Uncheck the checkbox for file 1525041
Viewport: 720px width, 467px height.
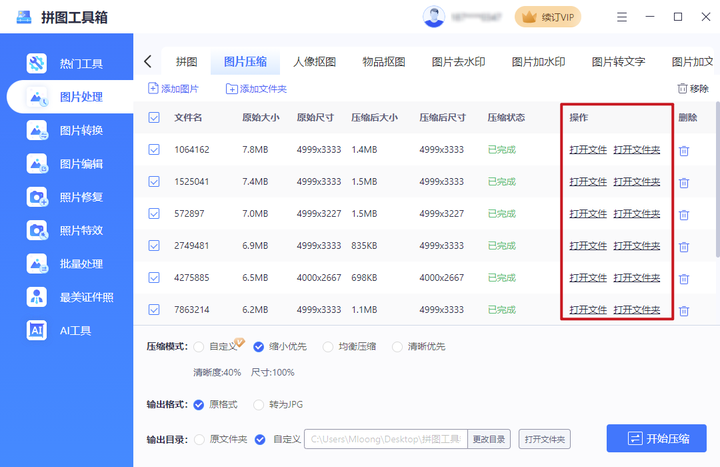point(154,182)
